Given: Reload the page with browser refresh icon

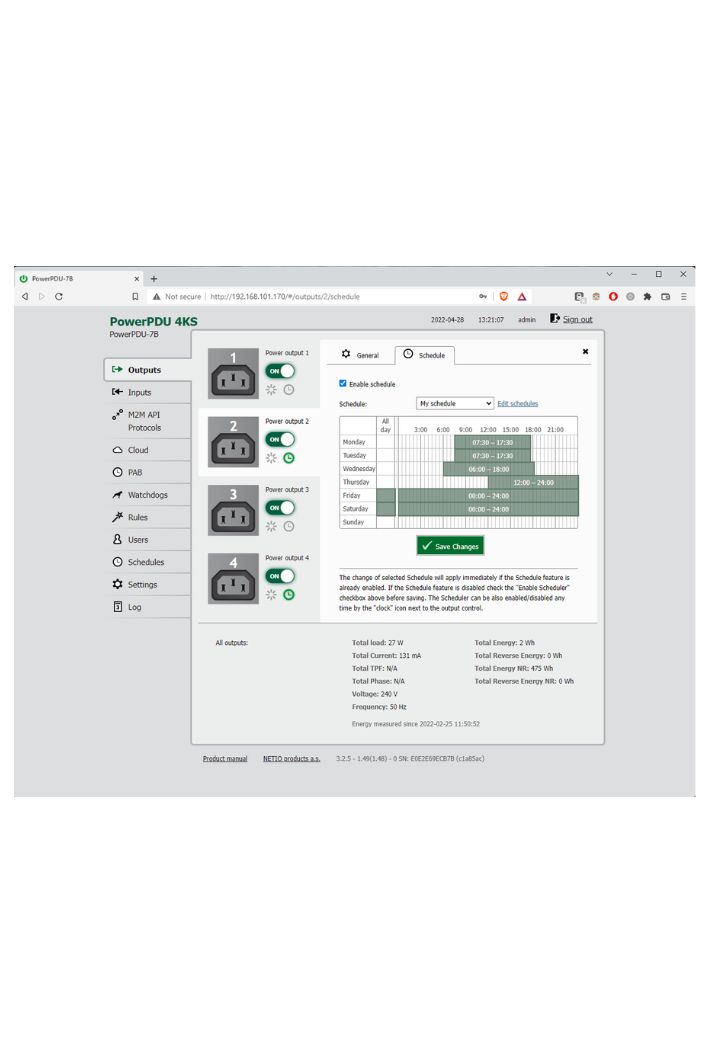Looking at the screenshot, I should (59, 297).
